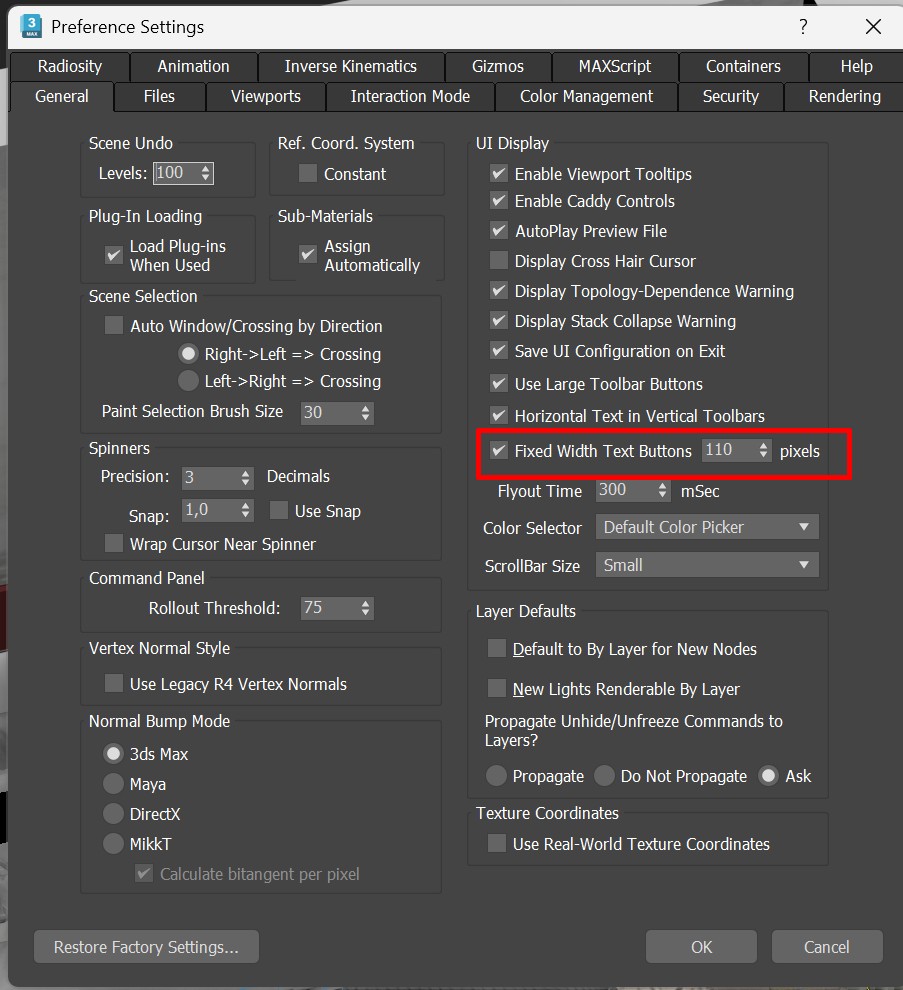Toggle Fixed Width Text Buttons checkbox
Image resolution: width=903 pixels, height=990 pixels.
(499, 450)
